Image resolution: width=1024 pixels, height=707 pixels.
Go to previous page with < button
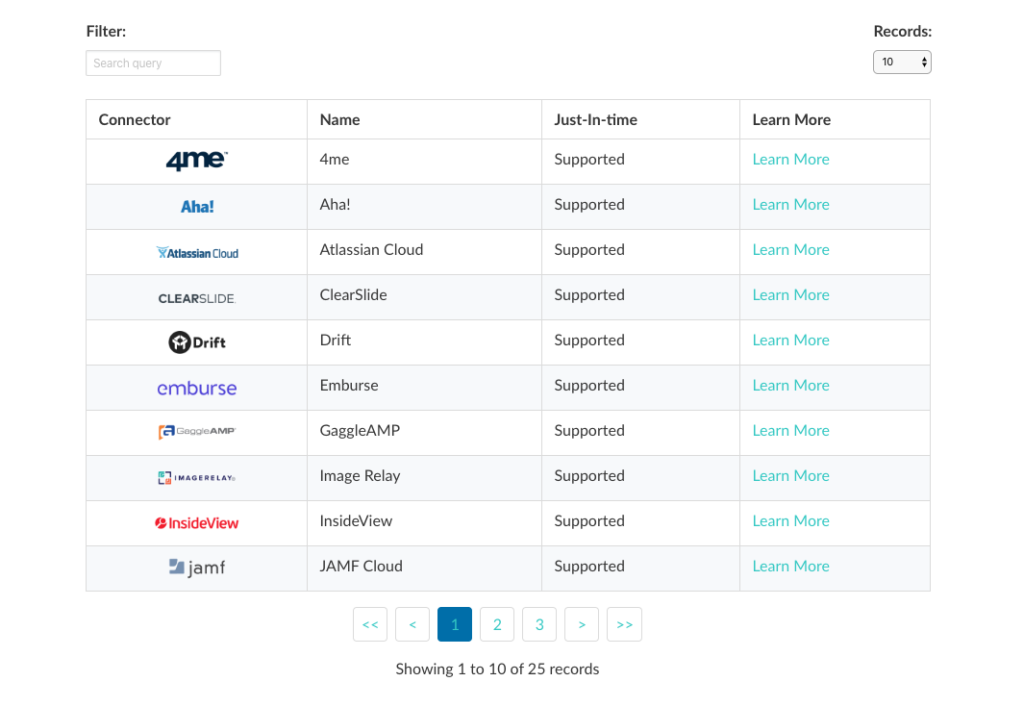(x=413, y=624)
